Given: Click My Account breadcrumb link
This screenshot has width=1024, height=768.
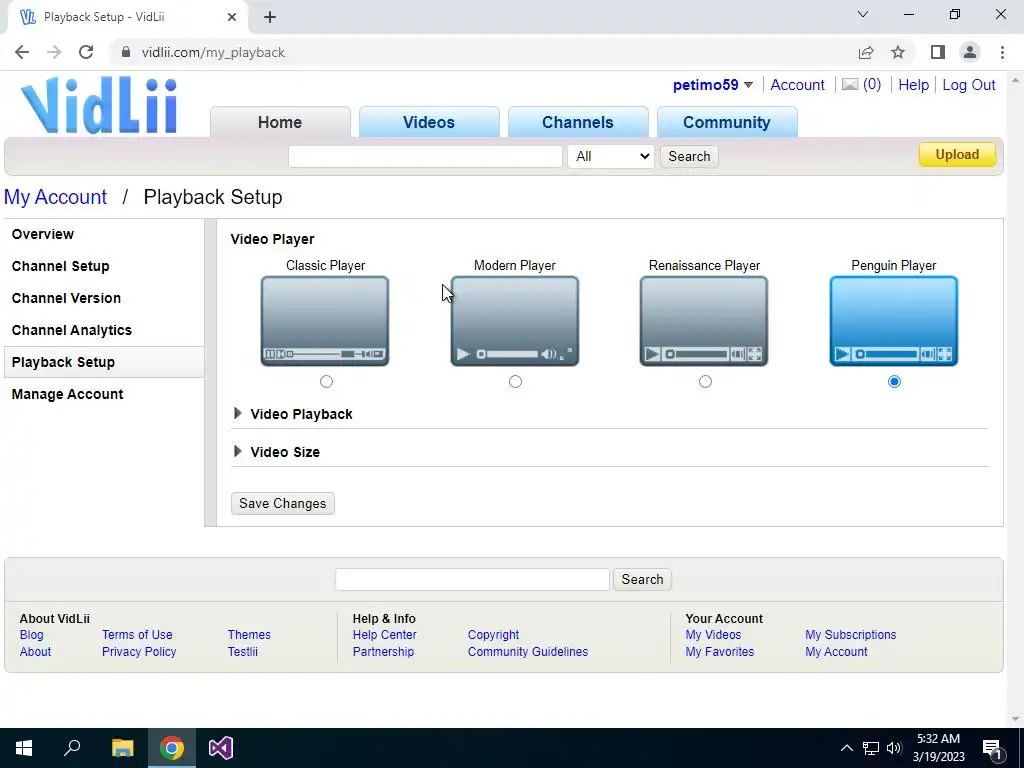Looking at the screenshot, I should (56, 197).
